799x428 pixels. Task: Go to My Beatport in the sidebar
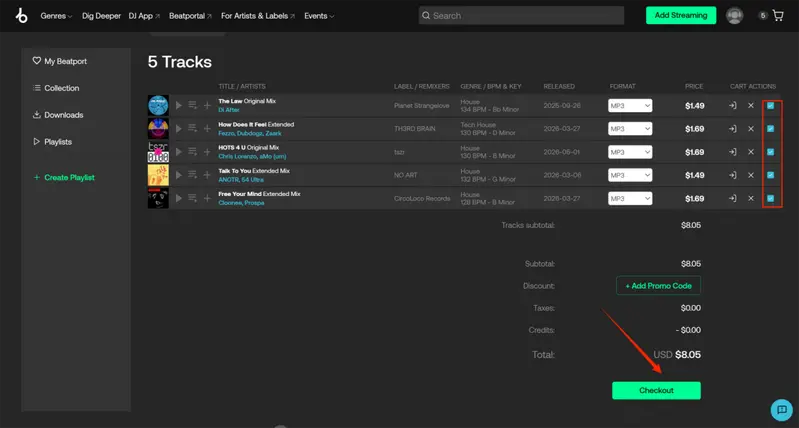[60, 61]
